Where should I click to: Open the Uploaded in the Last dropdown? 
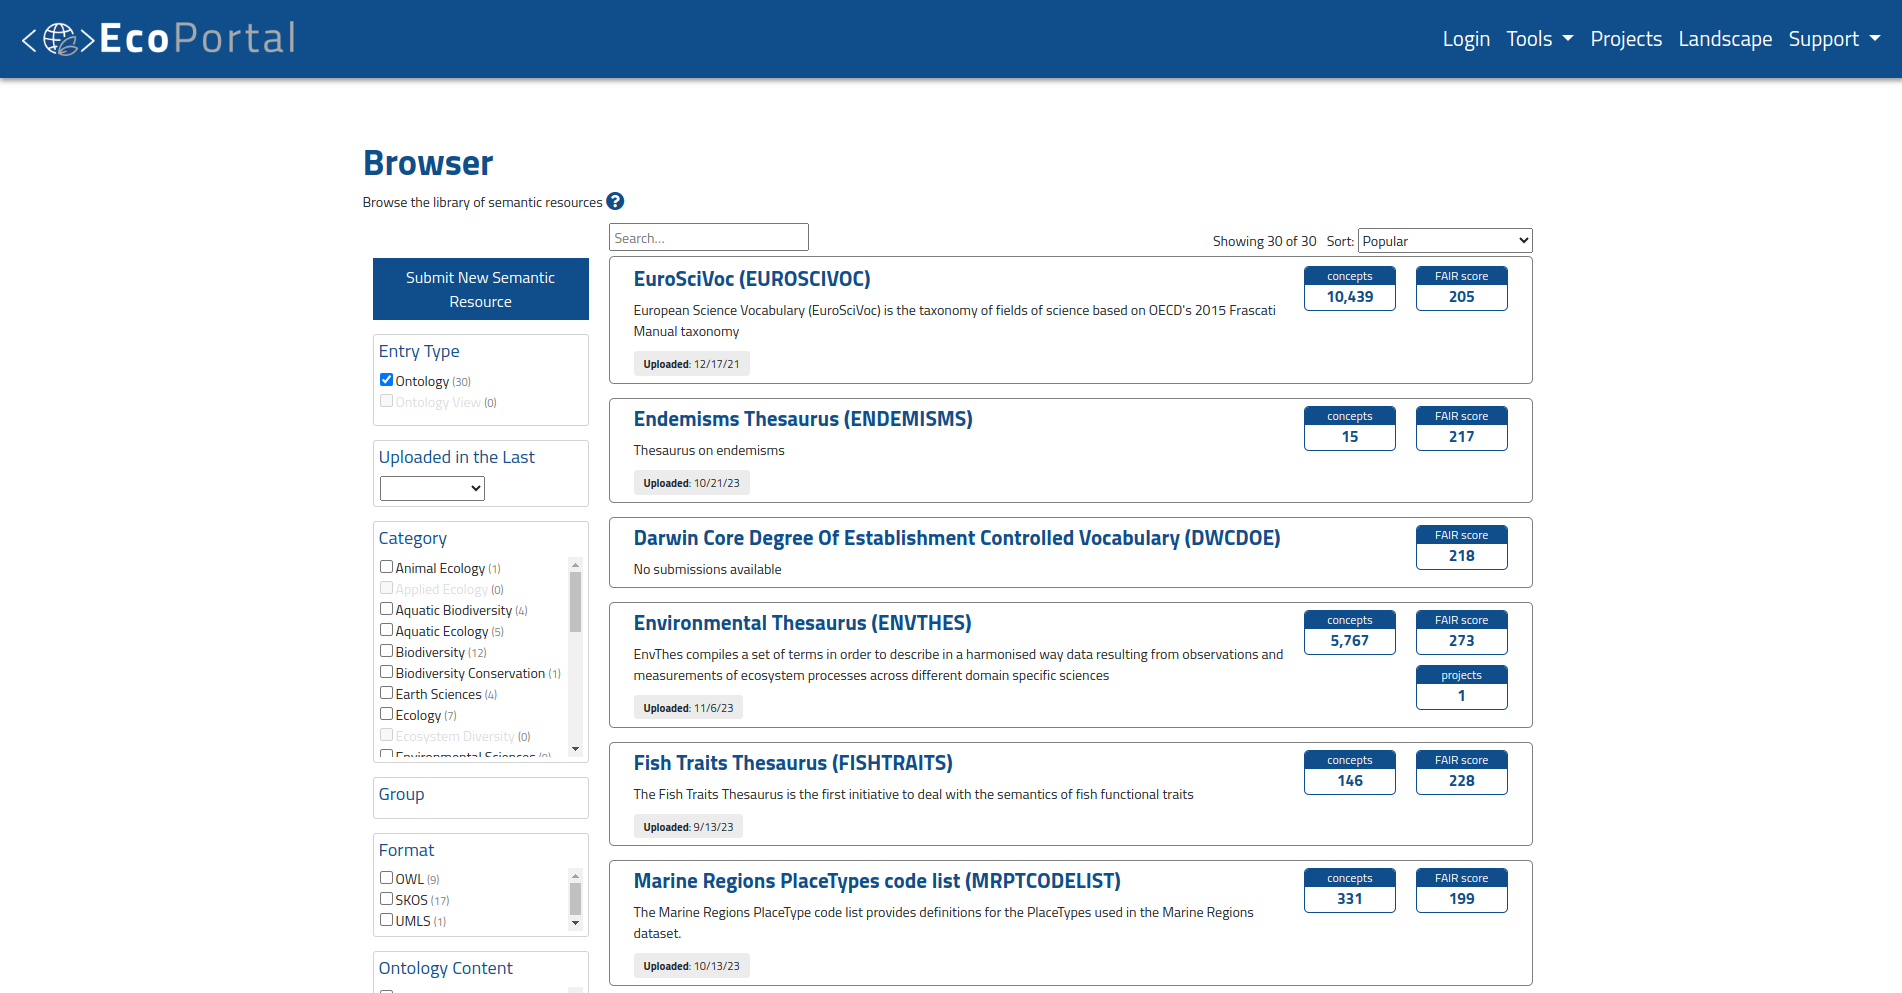click(x=431, y=488)
